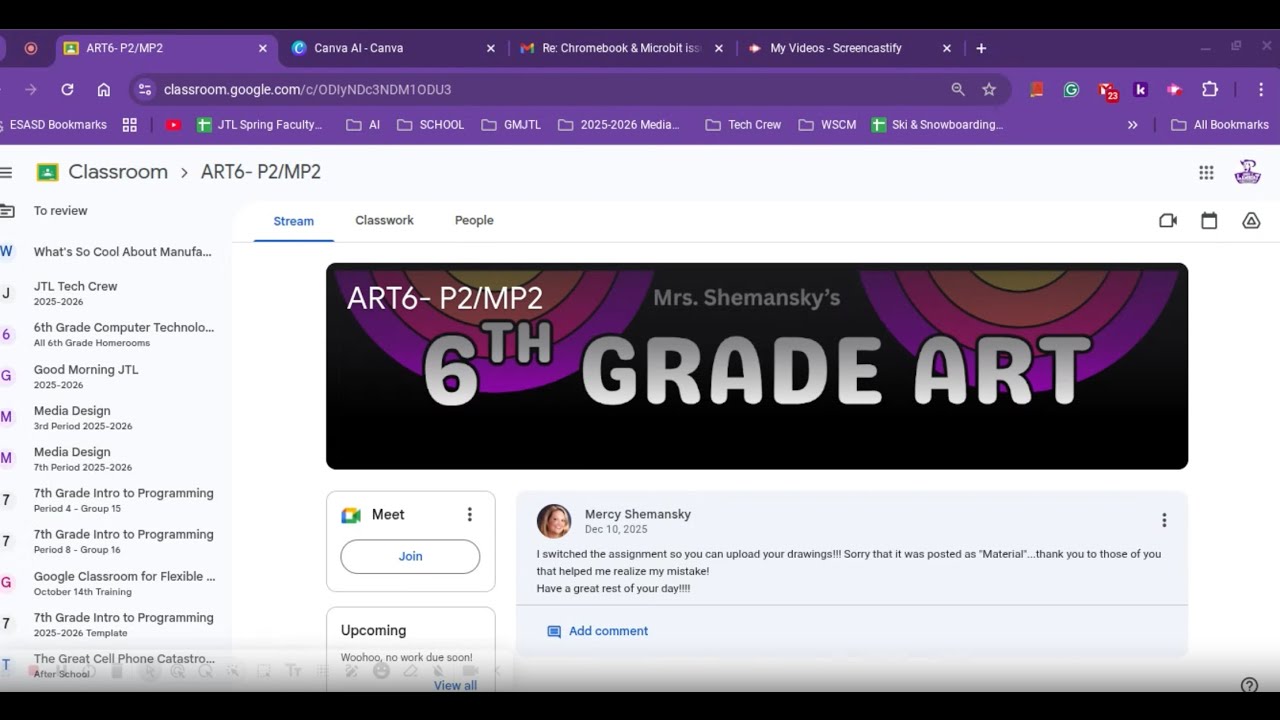Expand the Tech Crew bookmarks folder
This screenshot has width=1280, height=720.
tap(743, 125)
